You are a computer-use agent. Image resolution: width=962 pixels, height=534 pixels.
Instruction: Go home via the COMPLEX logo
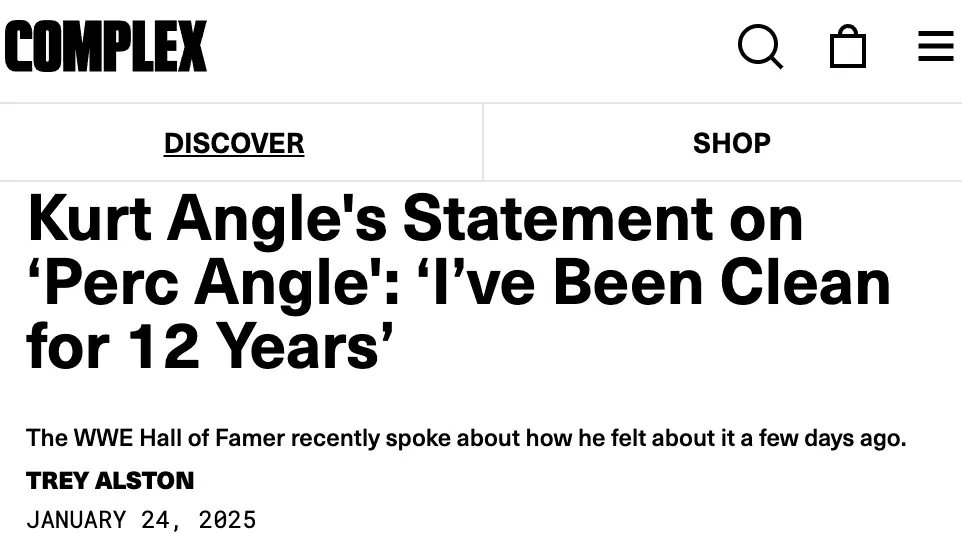point(106,46)
